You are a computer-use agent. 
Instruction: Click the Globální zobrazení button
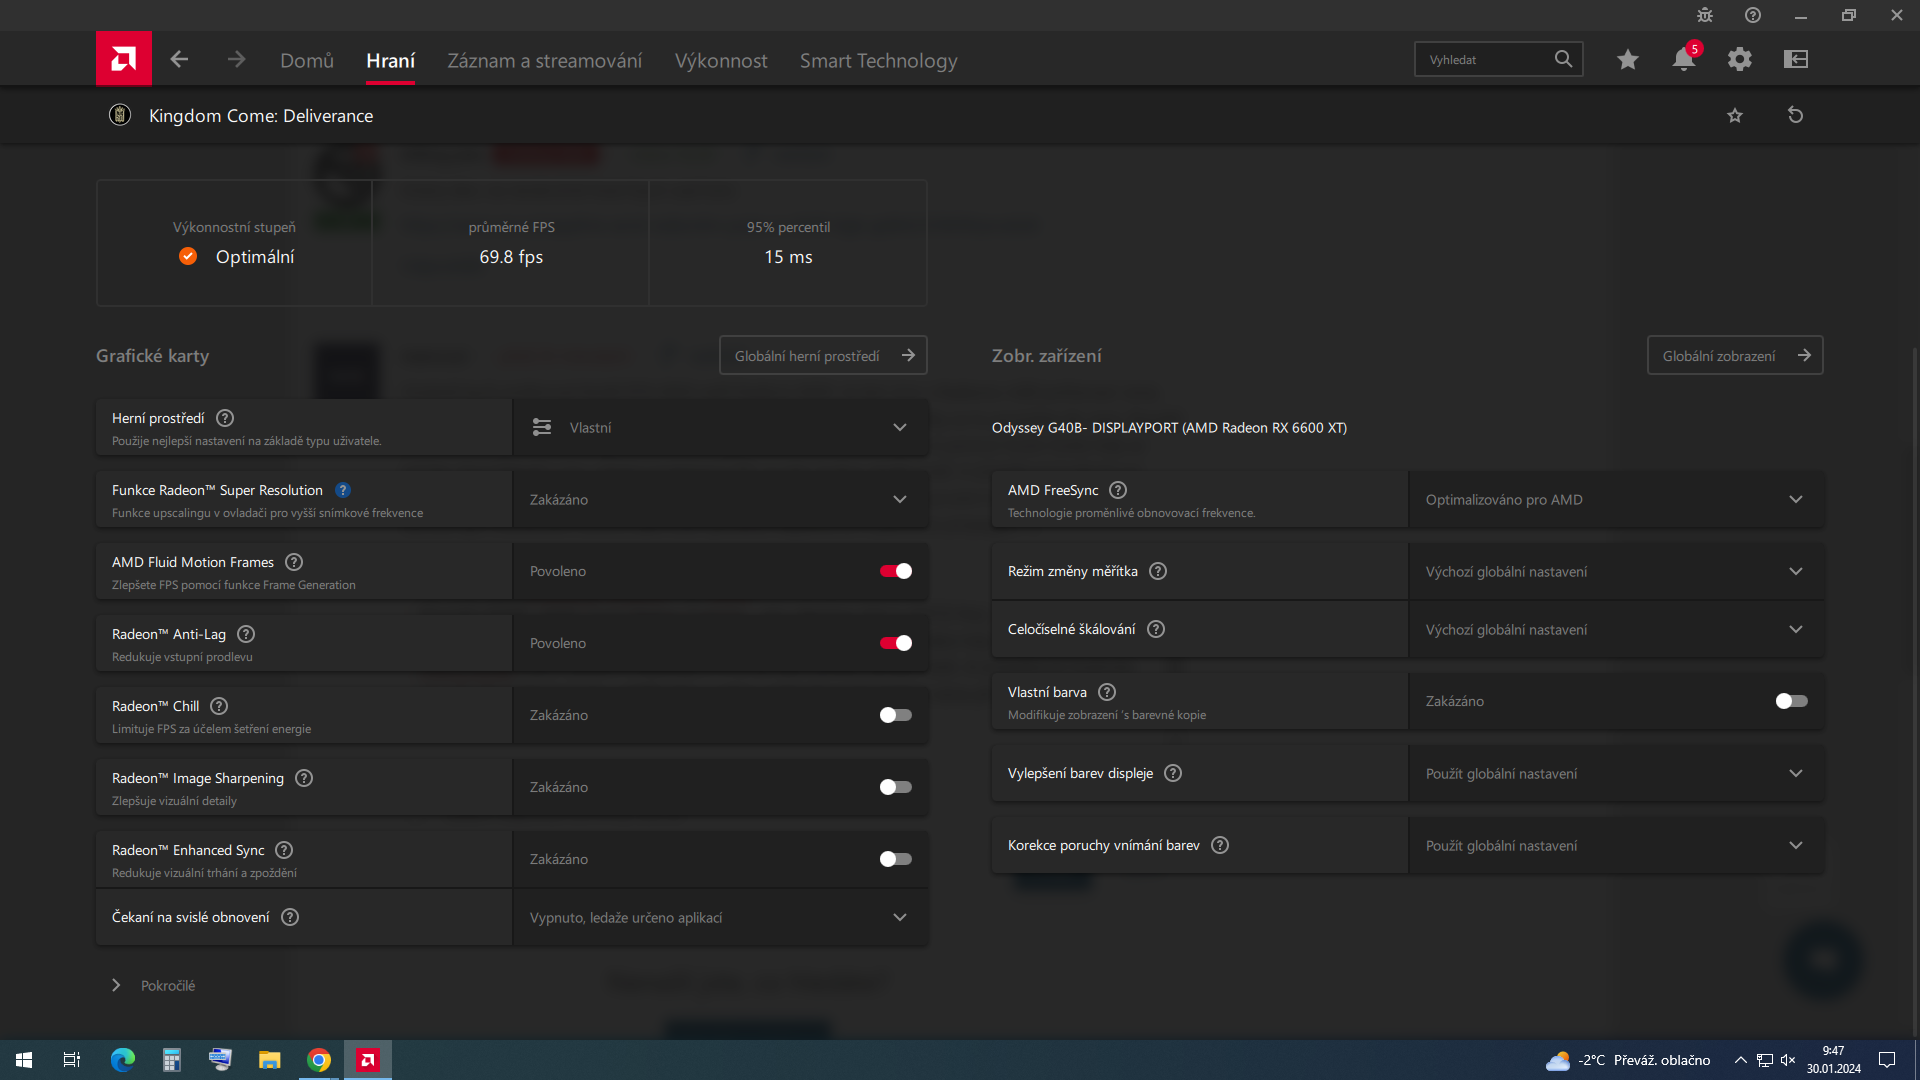coord(1735,355)
